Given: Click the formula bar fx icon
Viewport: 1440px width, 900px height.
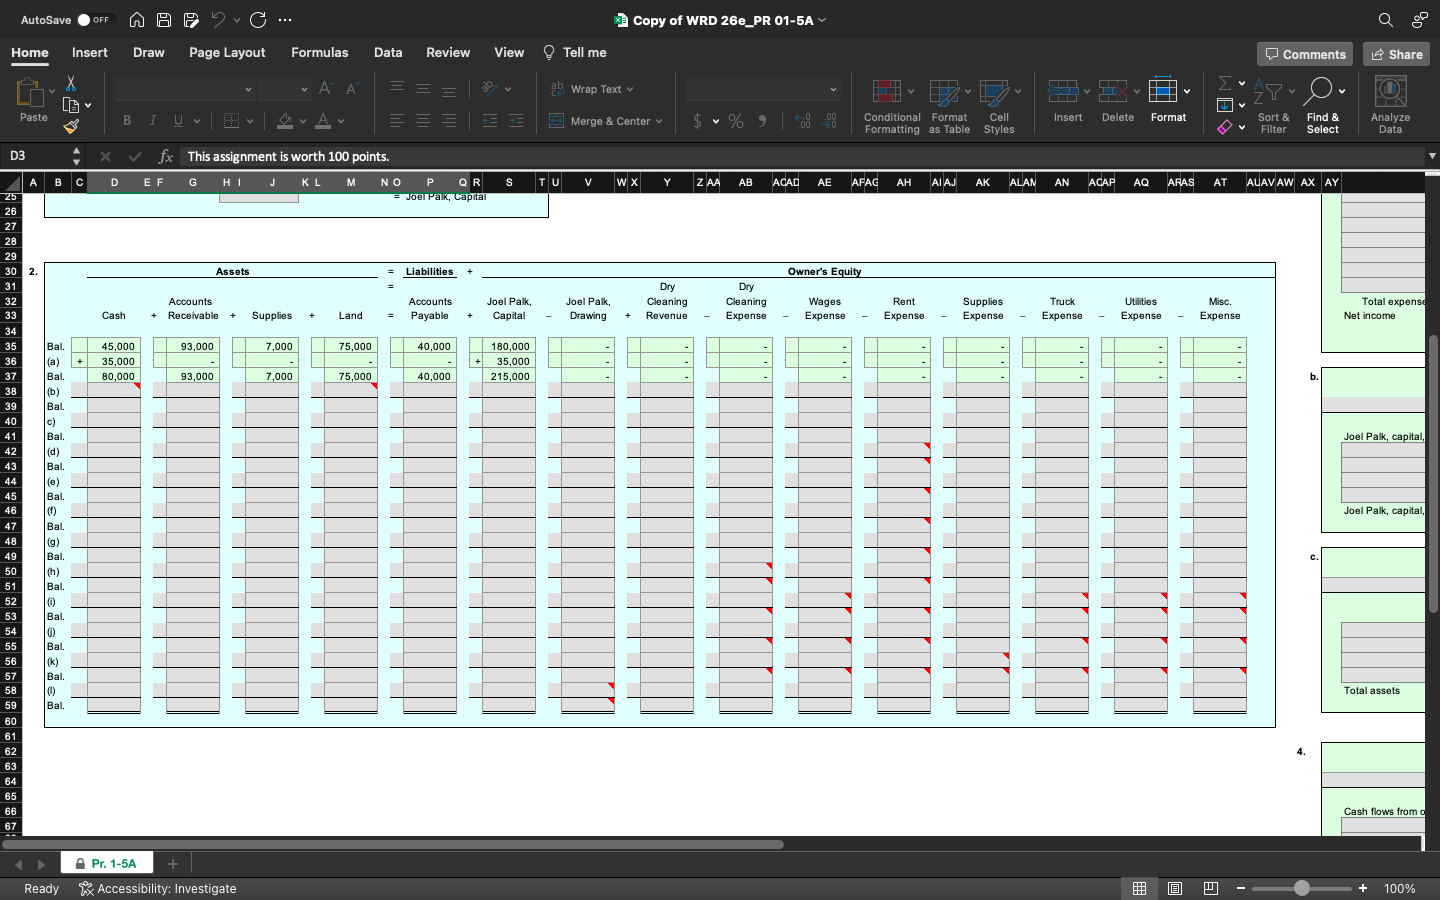Looking at the screenshot, I should click(x=166, y=156).
